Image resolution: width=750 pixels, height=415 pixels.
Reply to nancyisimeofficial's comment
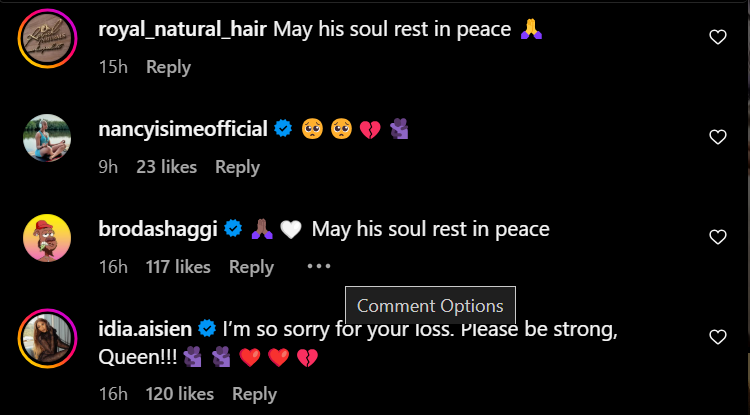click(237, 167)
